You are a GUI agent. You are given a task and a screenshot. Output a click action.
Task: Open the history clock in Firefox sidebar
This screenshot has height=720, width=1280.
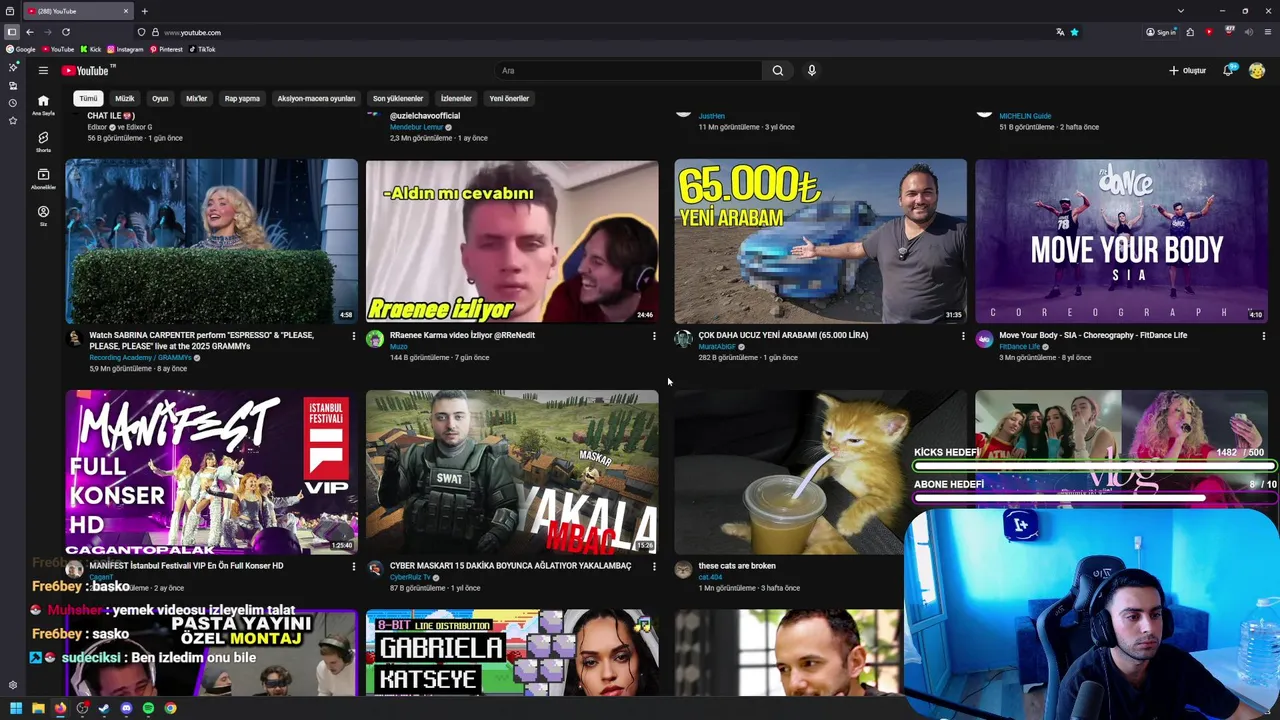12,103
